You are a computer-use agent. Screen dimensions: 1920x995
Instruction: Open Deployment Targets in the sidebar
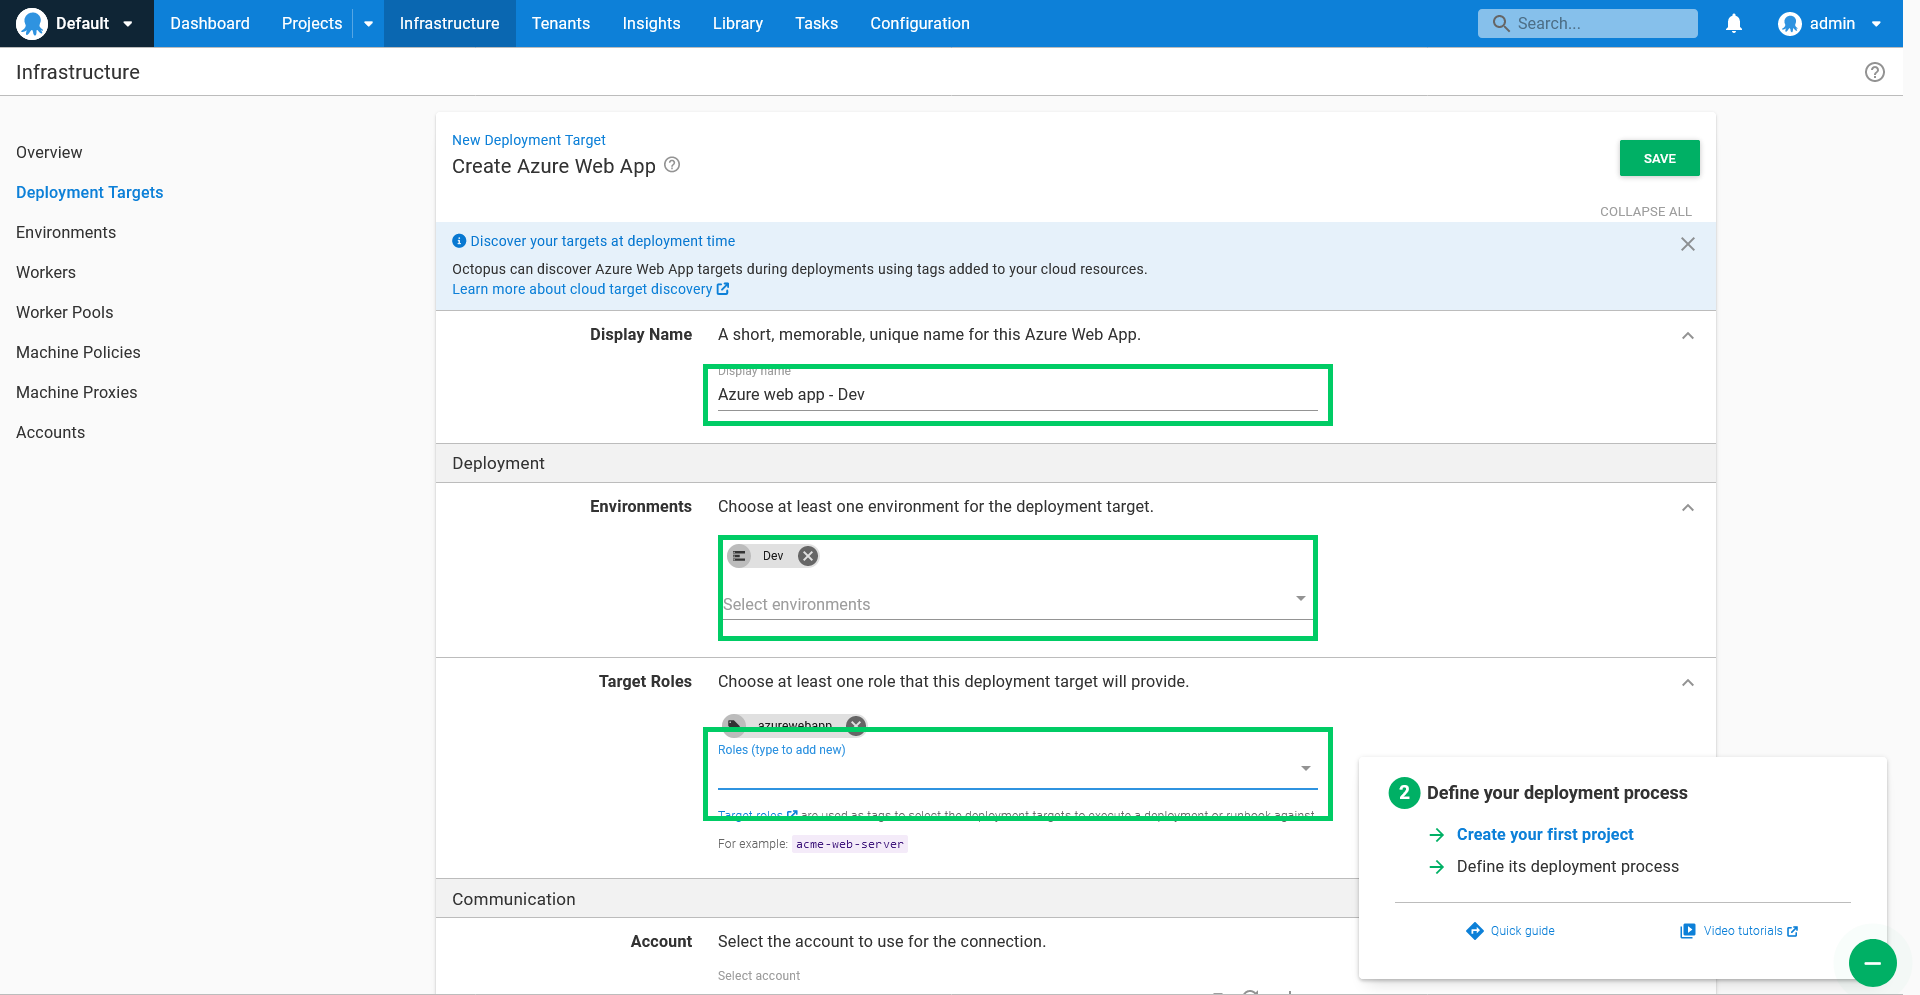pos(89,192)
